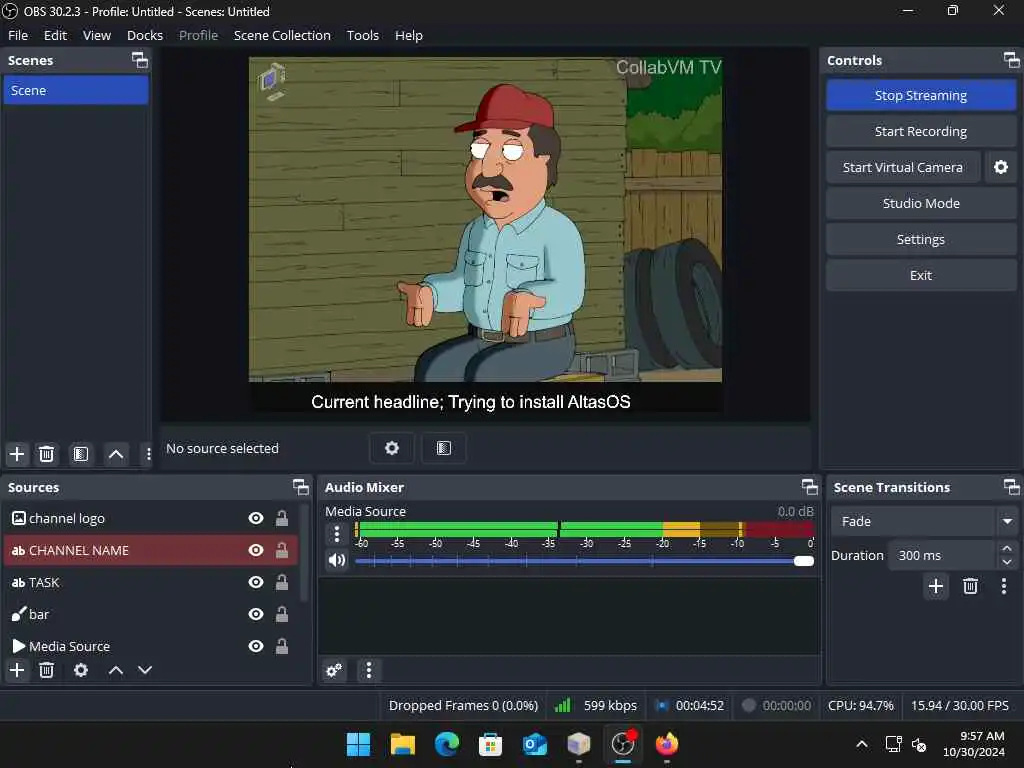Undock the Scene Transitions panel

(1011, 487)
